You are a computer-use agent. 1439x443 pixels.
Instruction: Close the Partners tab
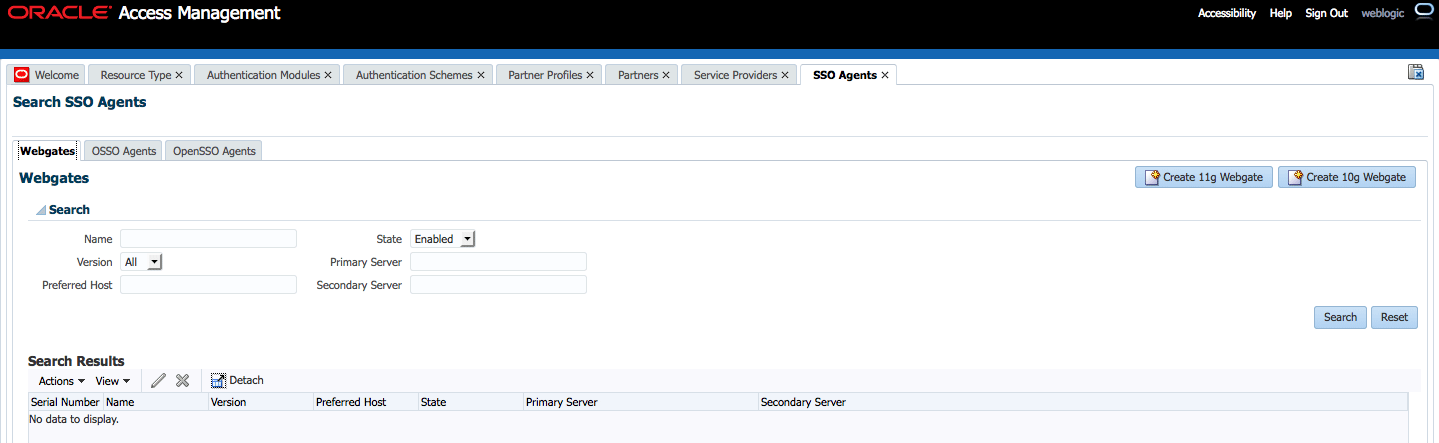[x=667, y=75]
